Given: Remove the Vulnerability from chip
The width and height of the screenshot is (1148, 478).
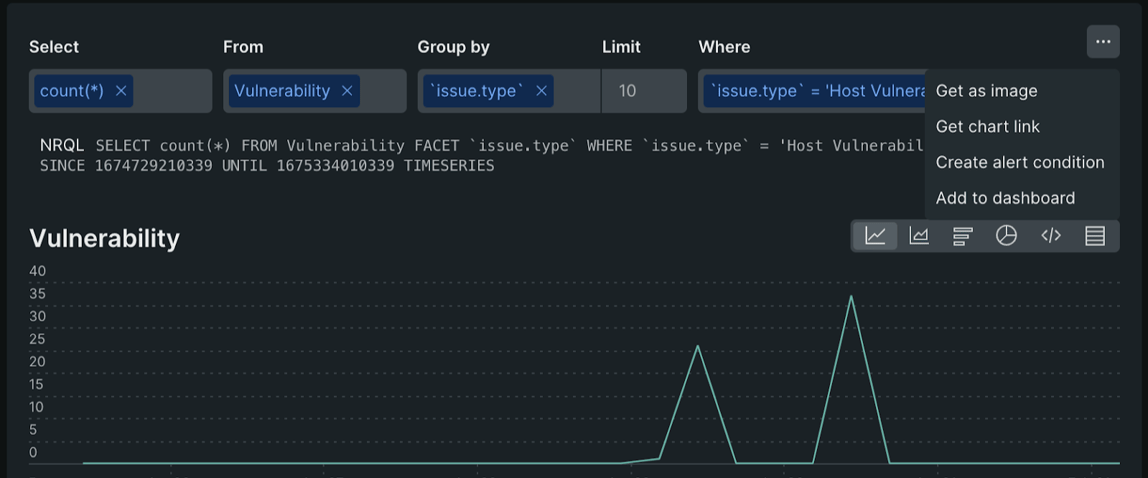Looking at the screenshot, I should point(347,91).
